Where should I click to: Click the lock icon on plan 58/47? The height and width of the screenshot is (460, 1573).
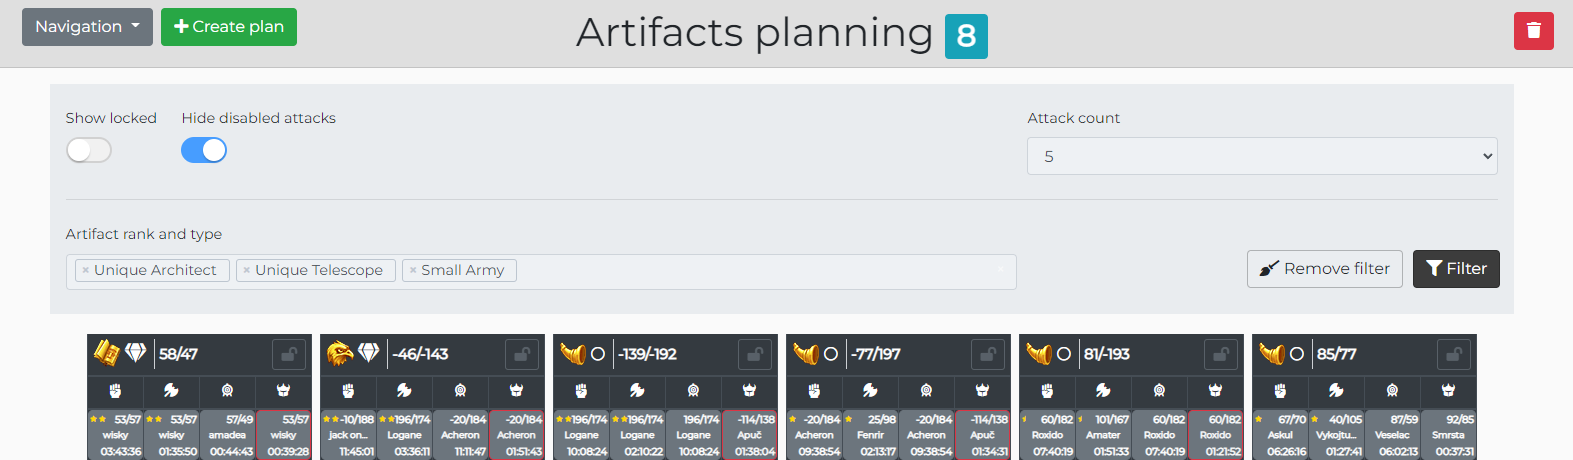(x=288, y=354)
